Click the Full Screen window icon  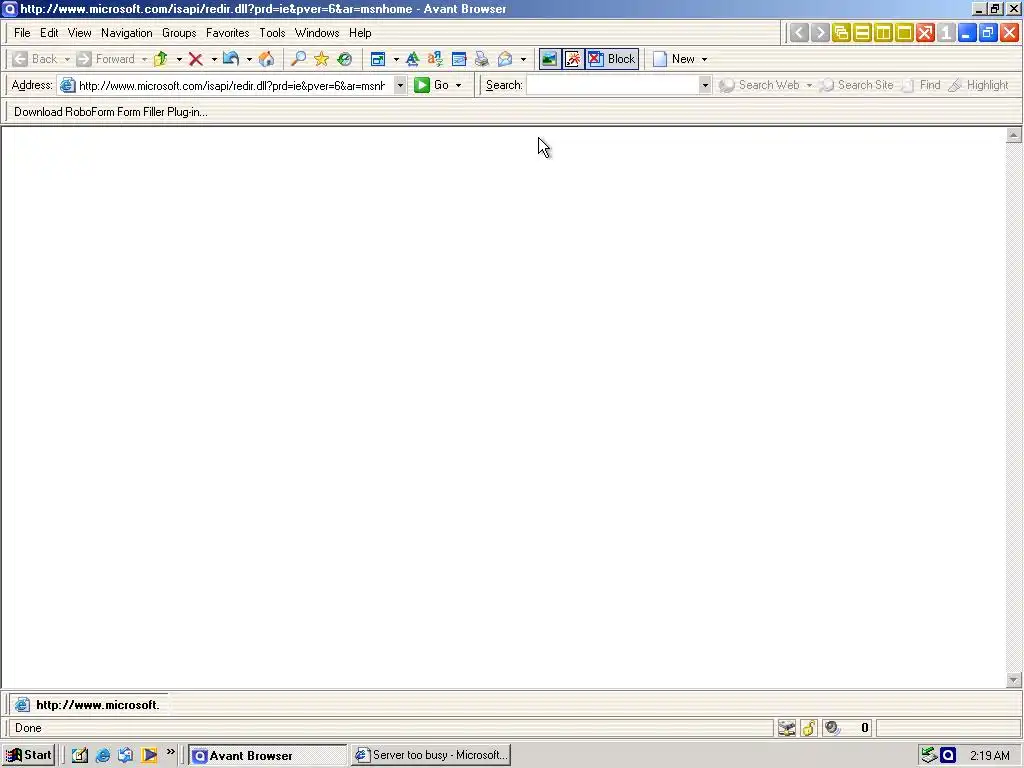click(x=378, y=59)
